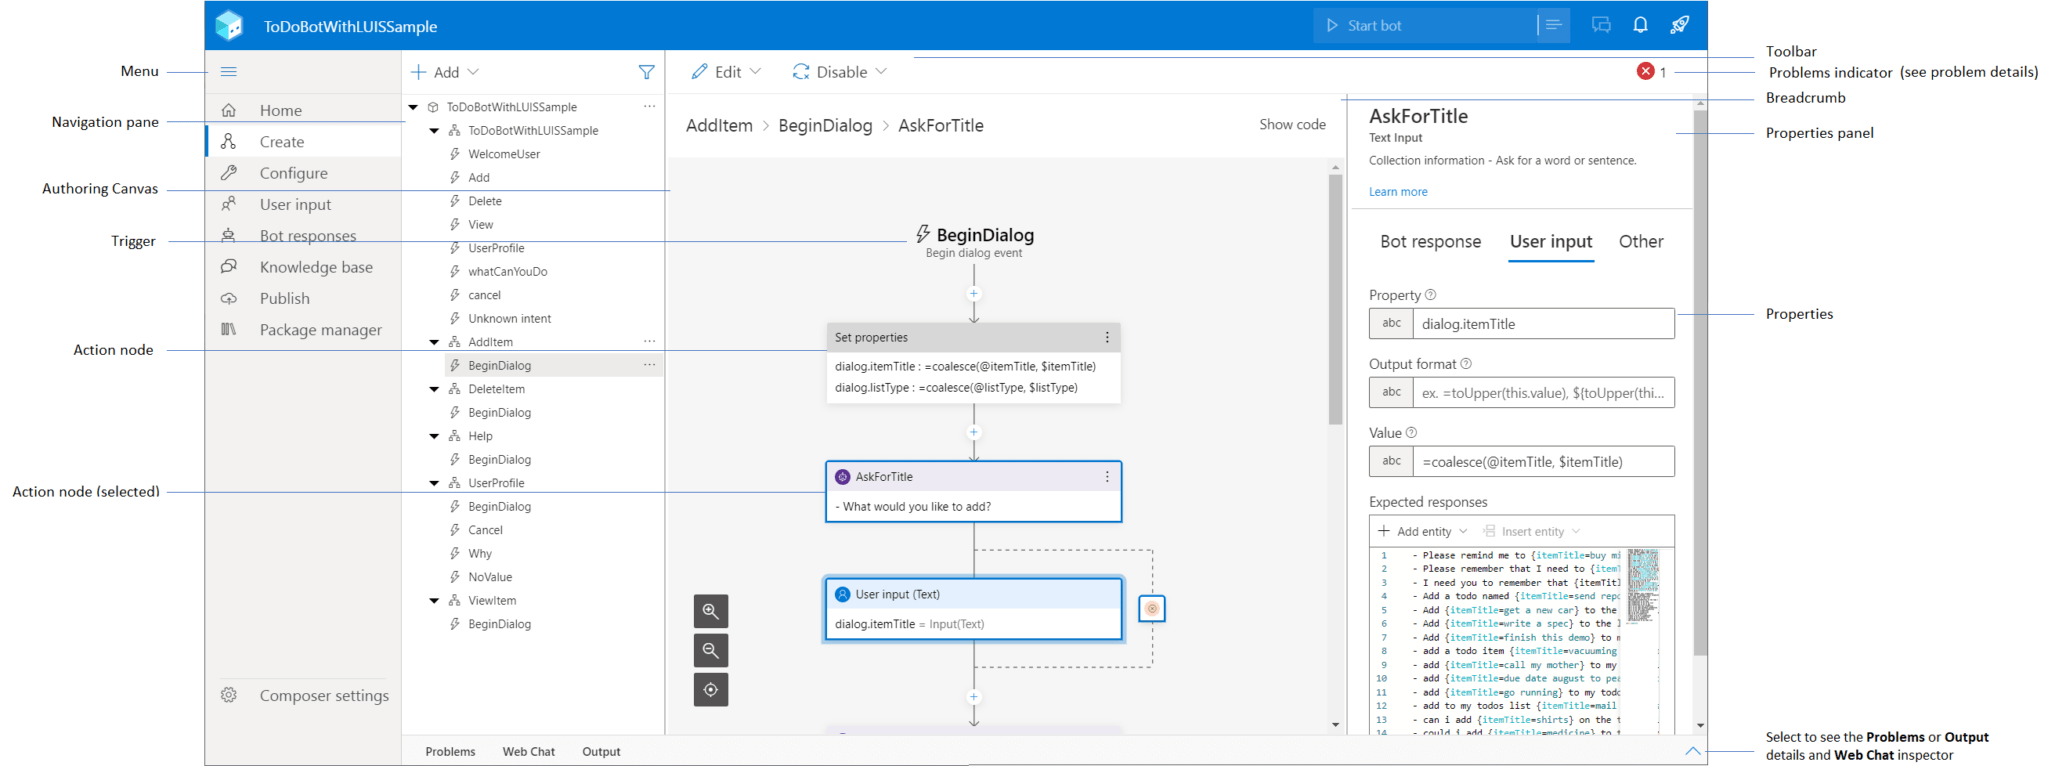The height and width of the screenshot is (766, 2048).
Task: Click the filter funnel icon
Action: (647, 72)
